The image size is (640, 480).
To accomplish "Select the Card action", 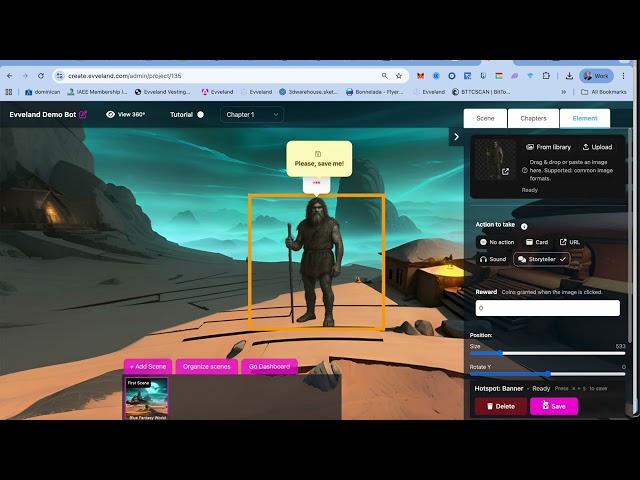I will click(537, 242).
